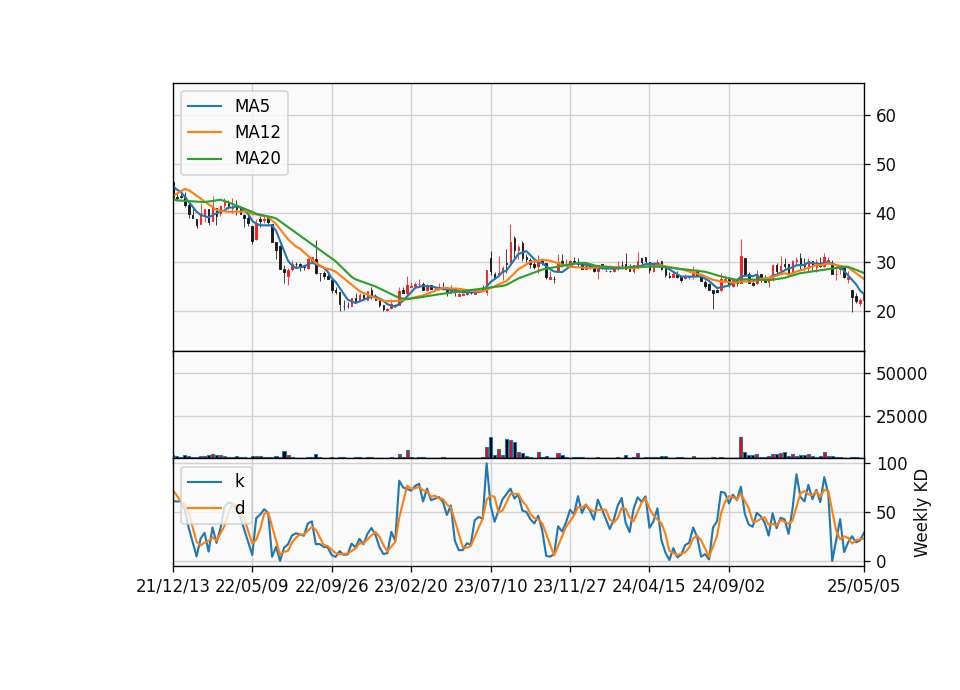Click the 24/04/15 date label

point(649,587)
